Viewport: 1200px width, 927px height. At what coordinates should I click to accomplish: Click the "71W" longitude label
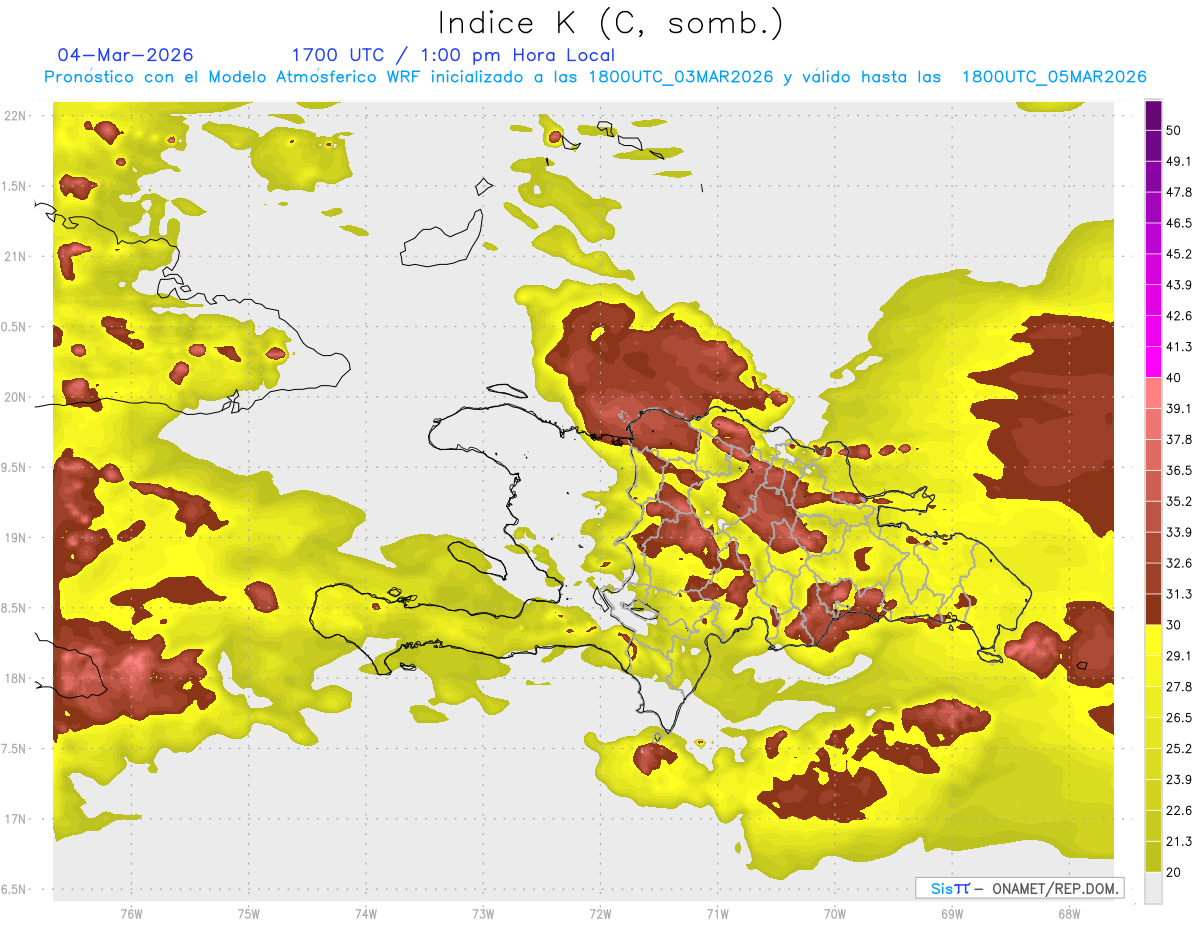coord(717,914)
